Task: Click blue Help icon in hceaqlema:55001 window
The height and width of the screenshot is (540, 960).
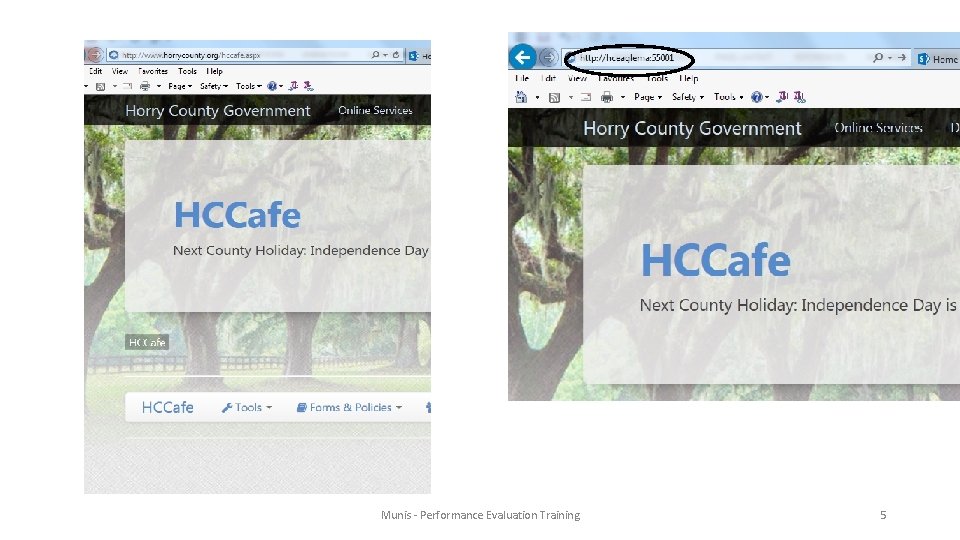Action: click(757, 97)
